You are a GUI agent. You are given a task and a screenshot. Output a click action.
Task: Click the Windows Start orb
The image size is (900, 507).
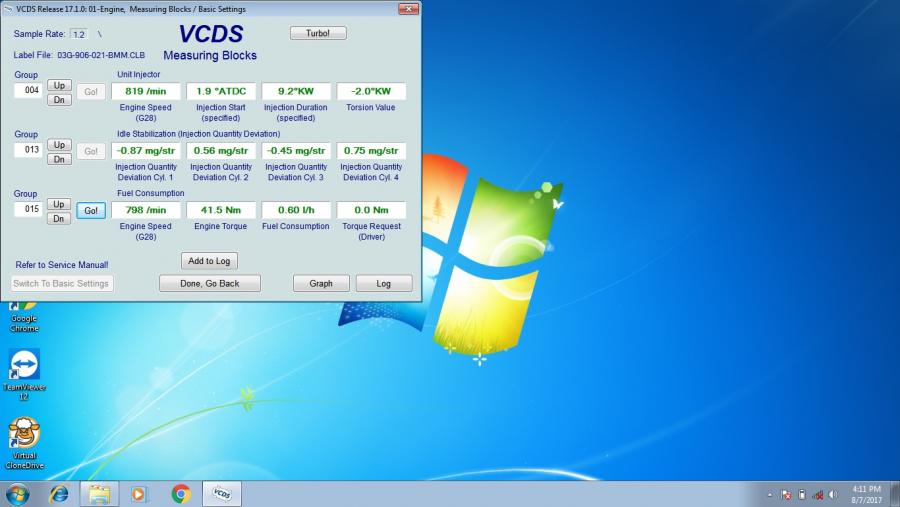tap(18, 494)
